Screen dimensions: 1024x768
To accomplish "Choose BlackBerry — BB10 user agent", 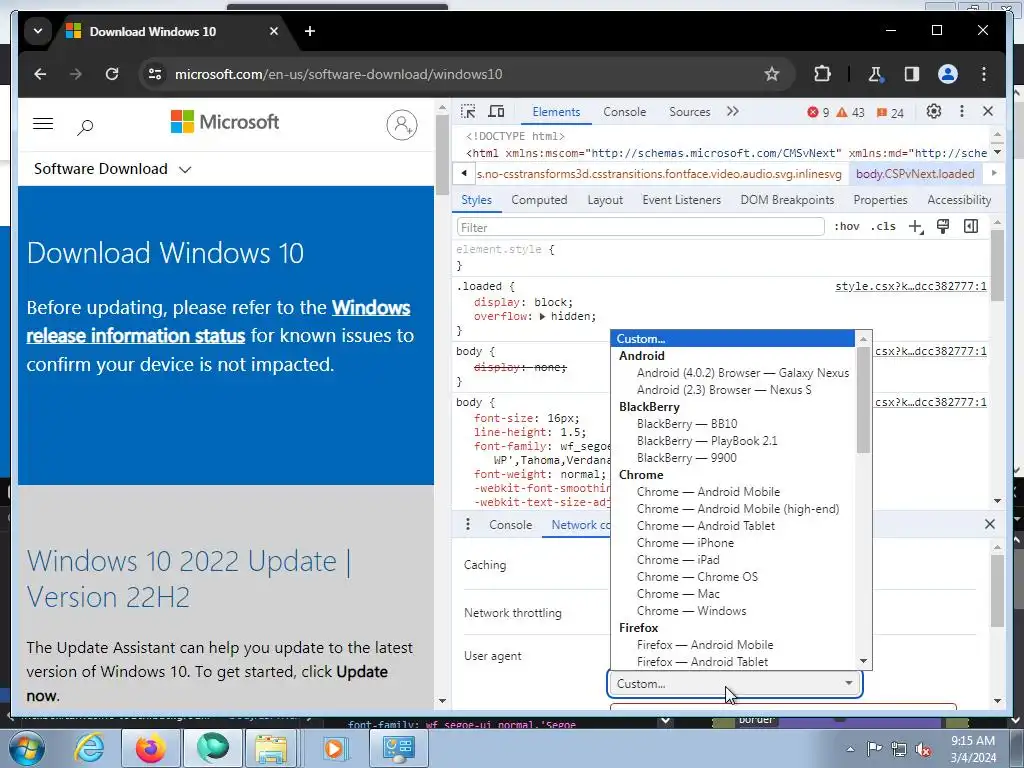I will tap(733, 424).
